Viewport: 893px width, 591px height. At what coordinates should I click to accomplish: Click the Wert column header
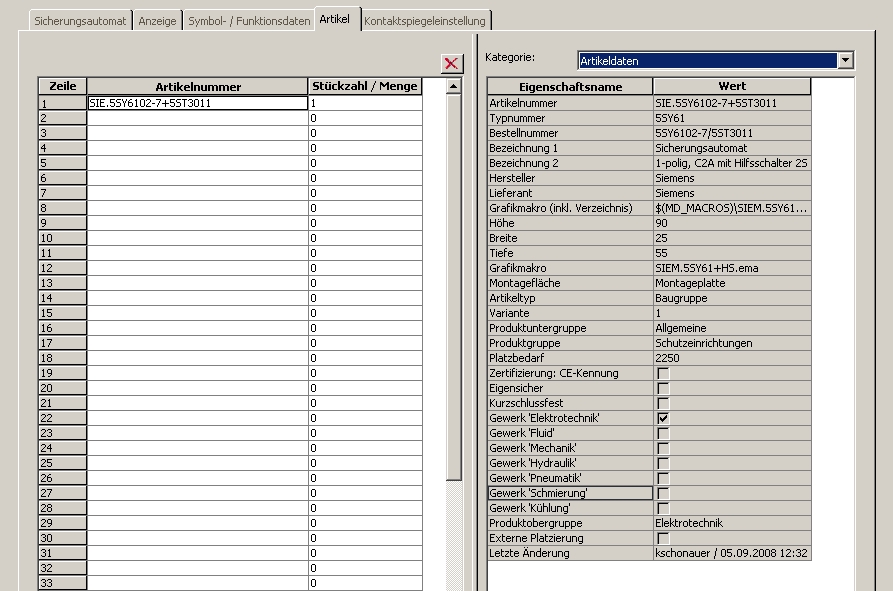pos(732,86)
